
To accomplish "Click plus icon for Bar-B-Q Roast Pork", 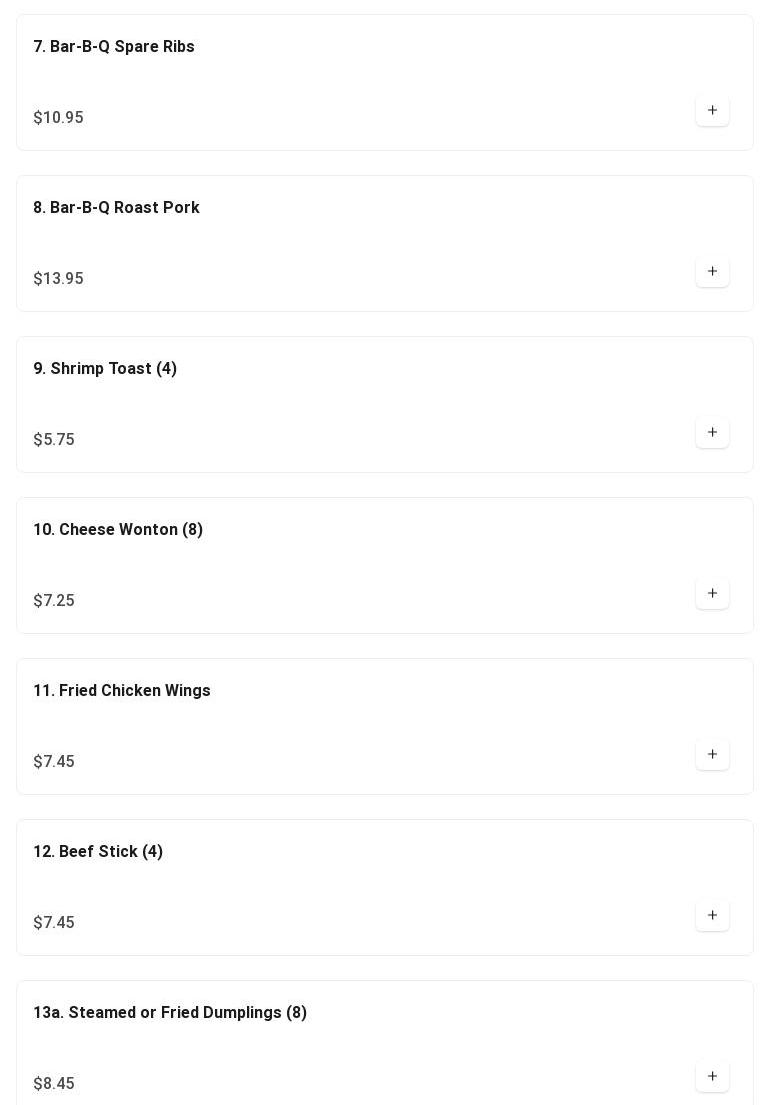I will pyautogui.click(x=712, y=272).
